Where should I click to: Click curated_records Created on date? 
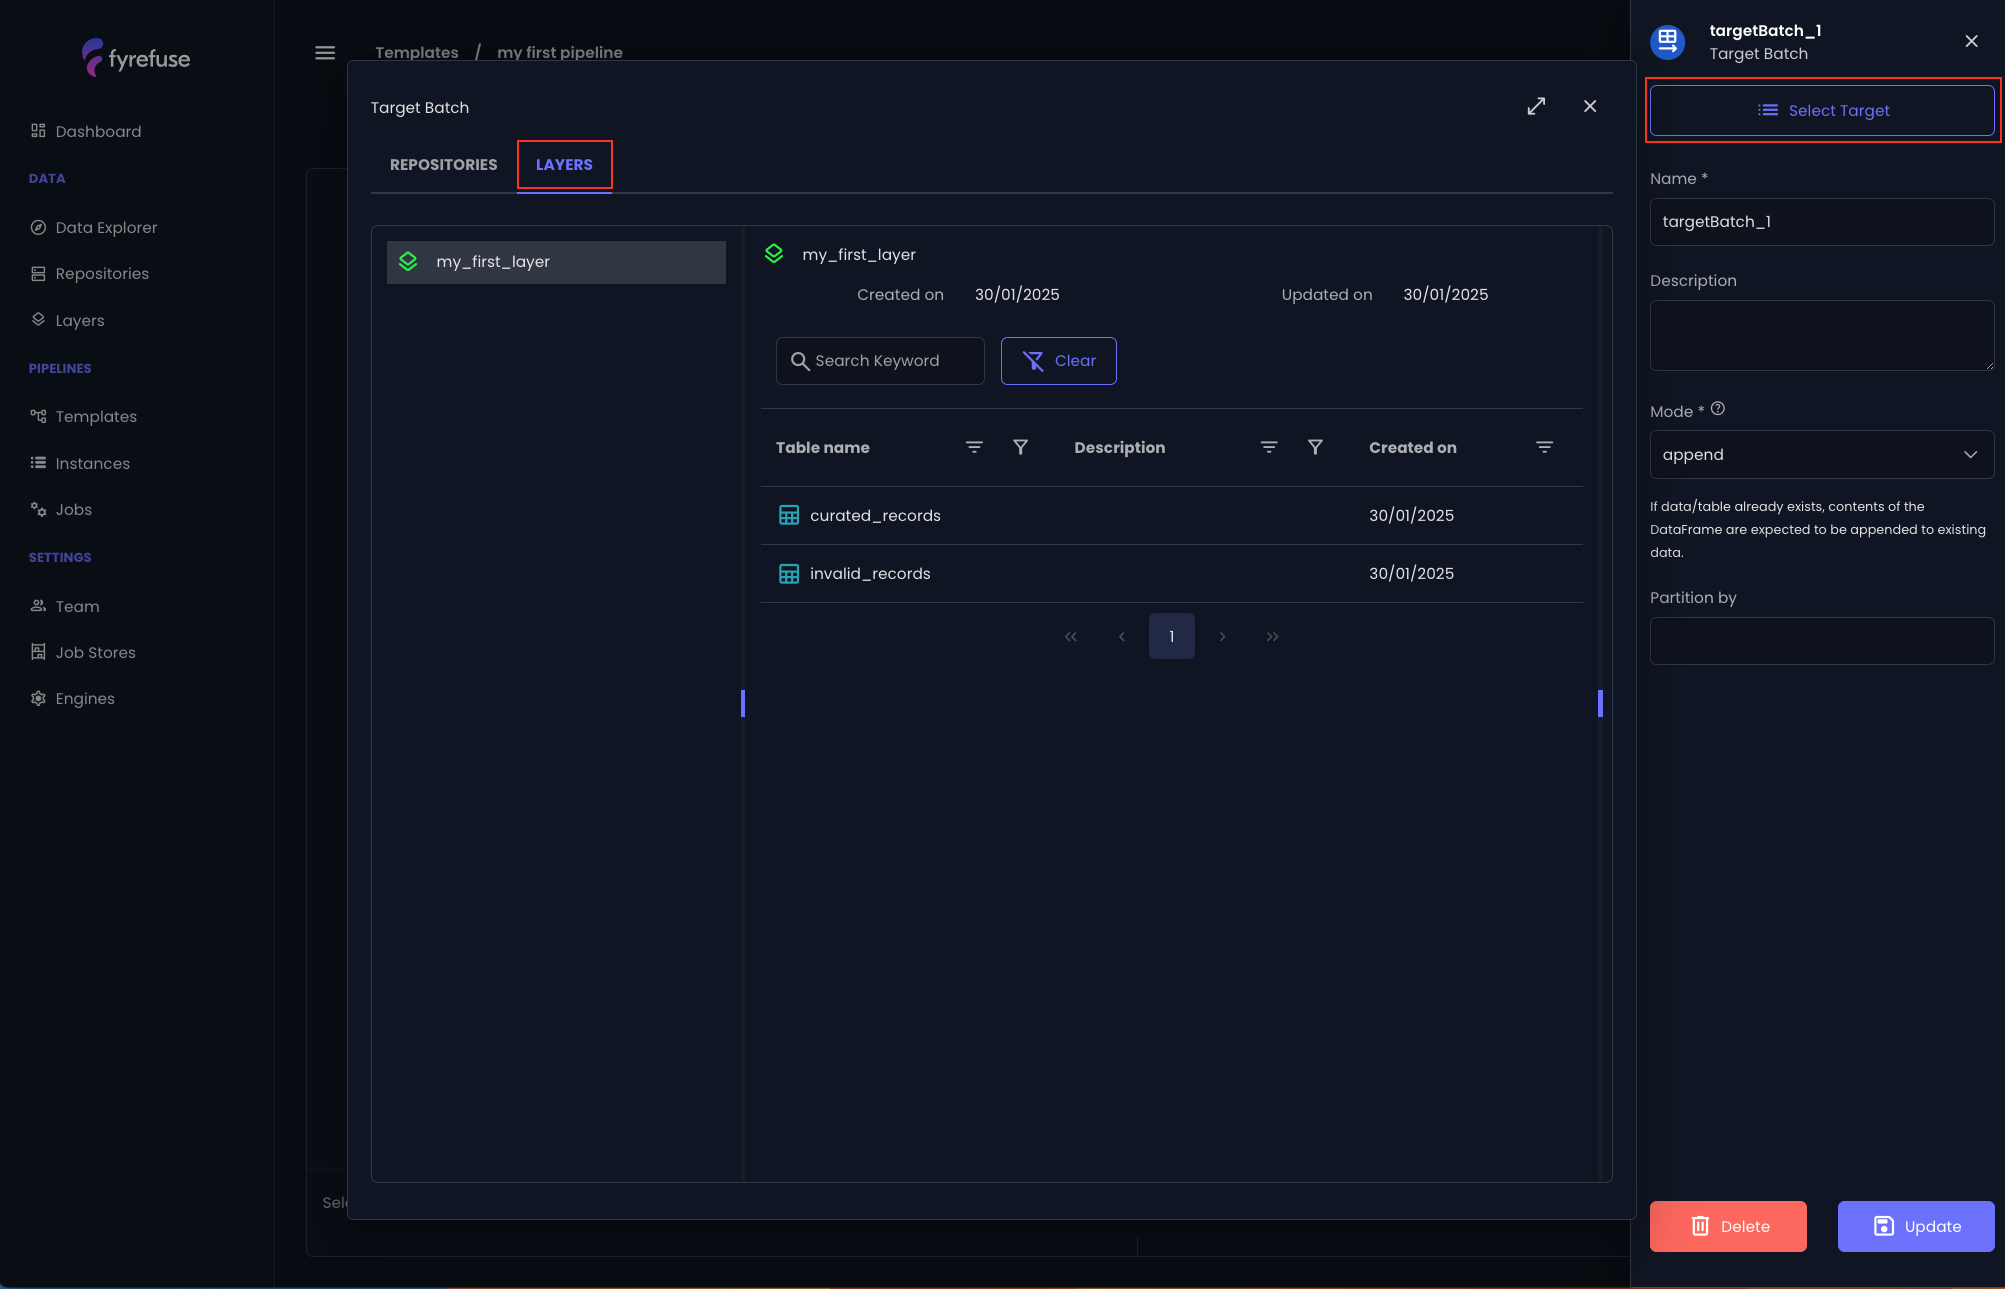1411,516
